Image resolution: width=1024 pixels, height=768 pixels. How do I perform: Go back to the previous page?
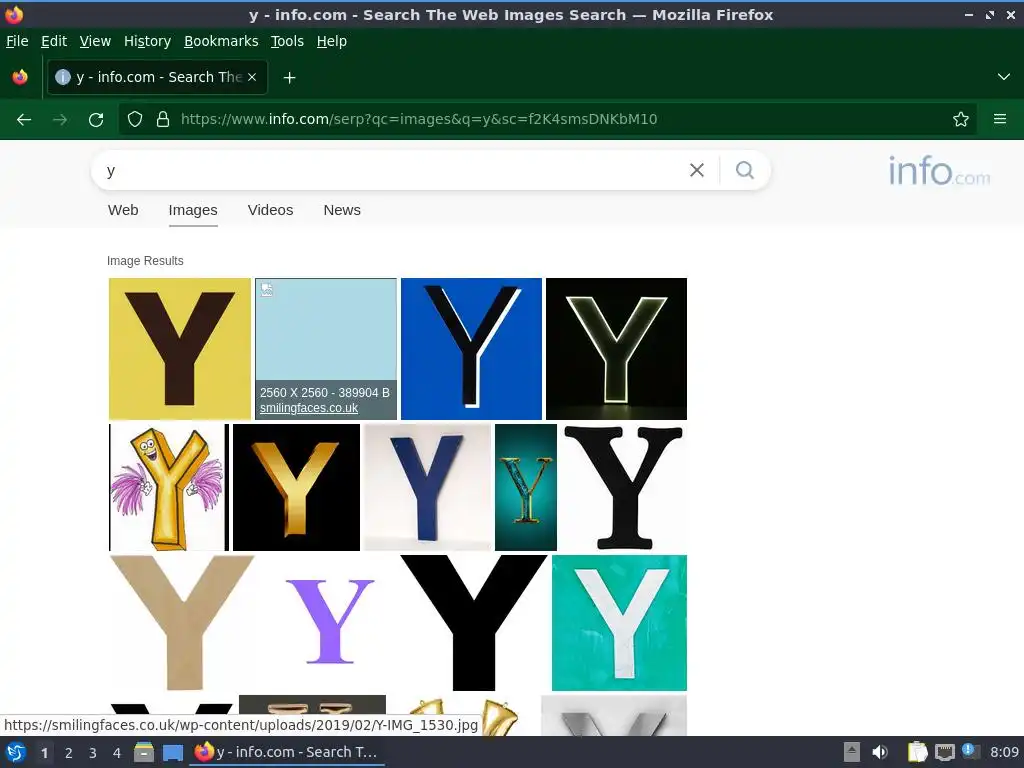coord(24,120)
